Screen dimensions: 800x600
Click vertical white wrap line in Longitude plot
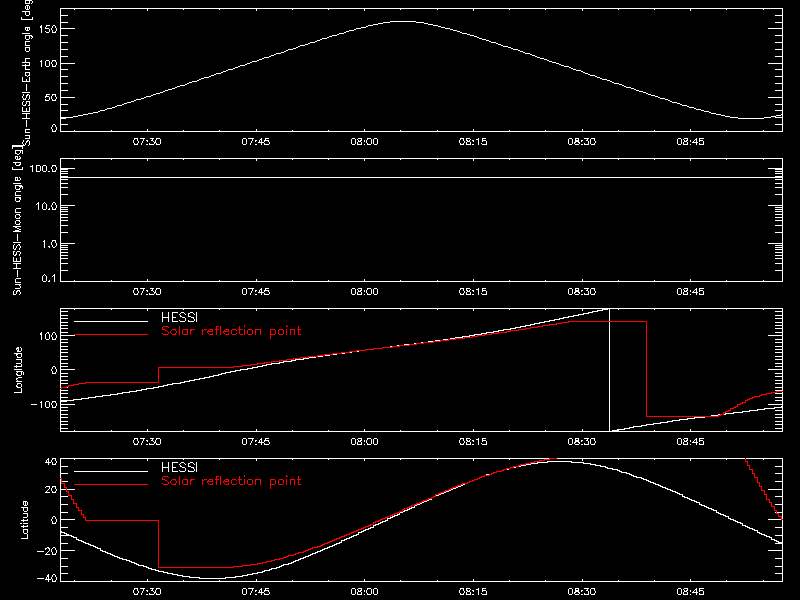pos(609,370)
